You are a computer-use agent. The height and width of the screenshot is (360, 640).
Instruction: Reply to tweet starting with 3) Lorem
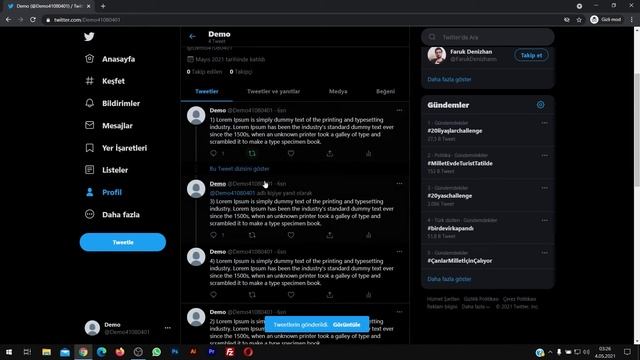(x=213, y=235)
